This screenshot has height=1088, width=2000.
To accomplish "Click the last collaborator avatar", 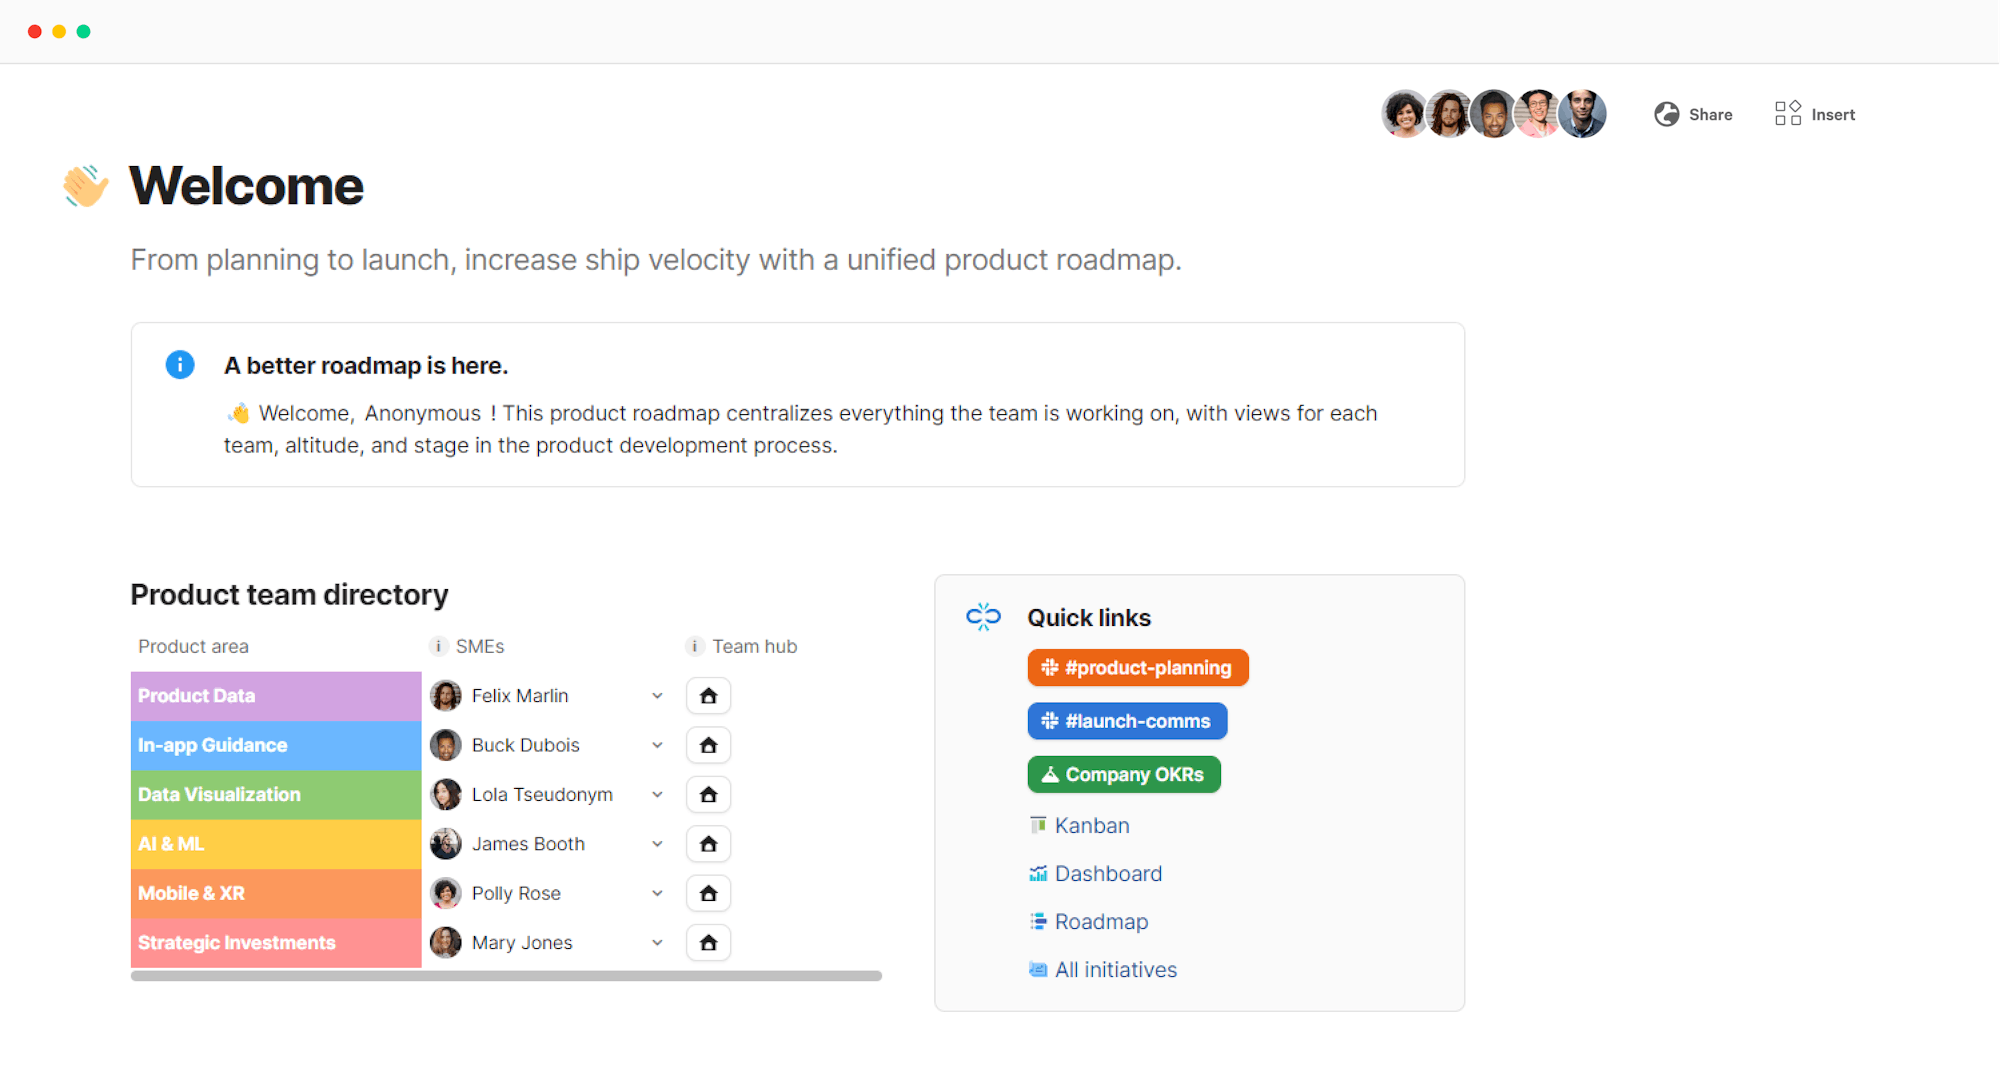I will 1583,114.
